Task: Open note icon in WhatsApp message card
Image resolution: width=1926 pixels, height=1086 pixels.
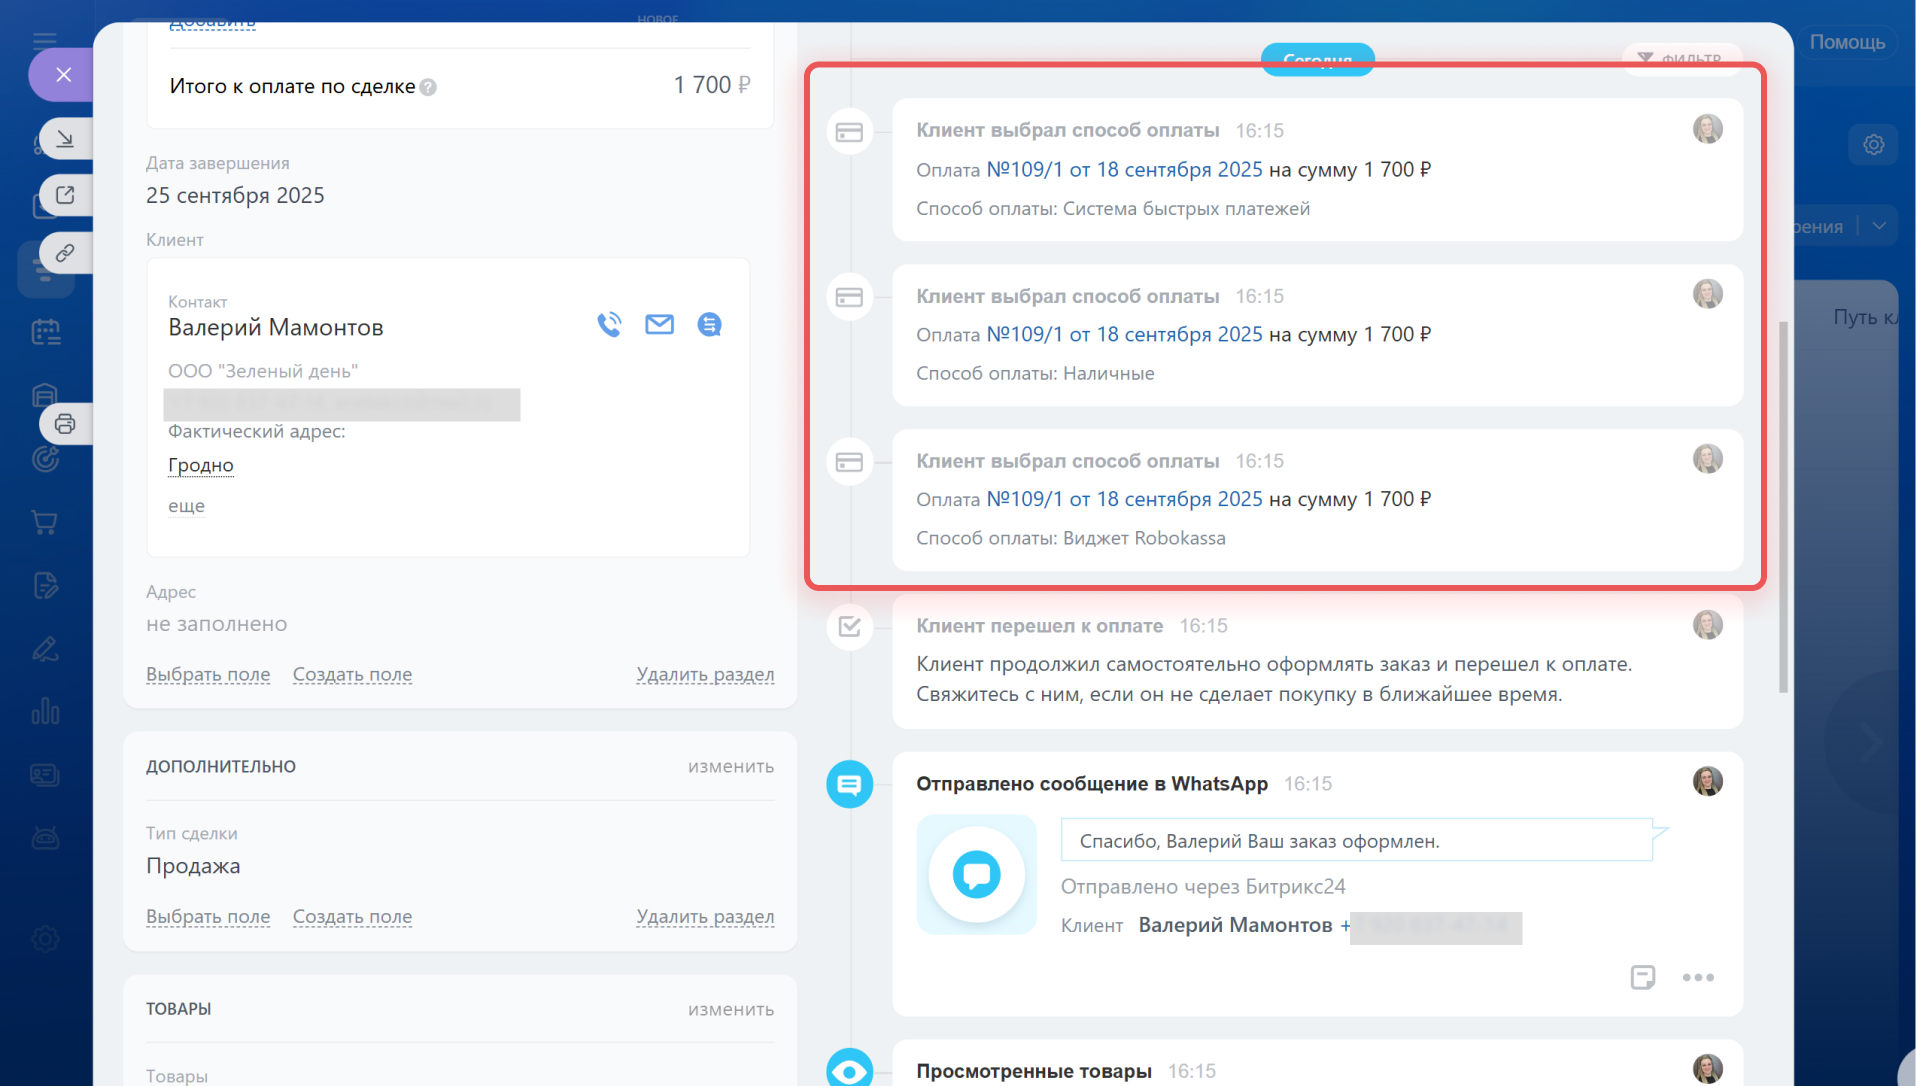Action: (1642, 977)
